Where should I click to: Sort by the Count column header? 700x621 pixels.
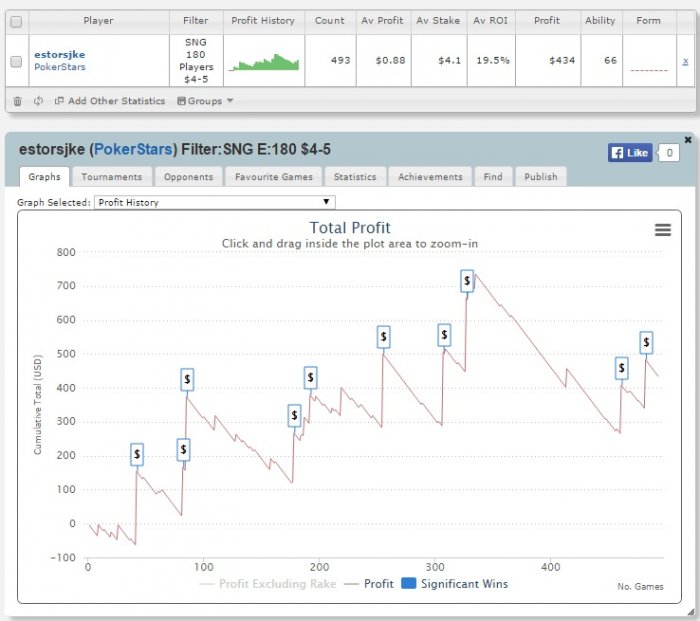(330, 21)
